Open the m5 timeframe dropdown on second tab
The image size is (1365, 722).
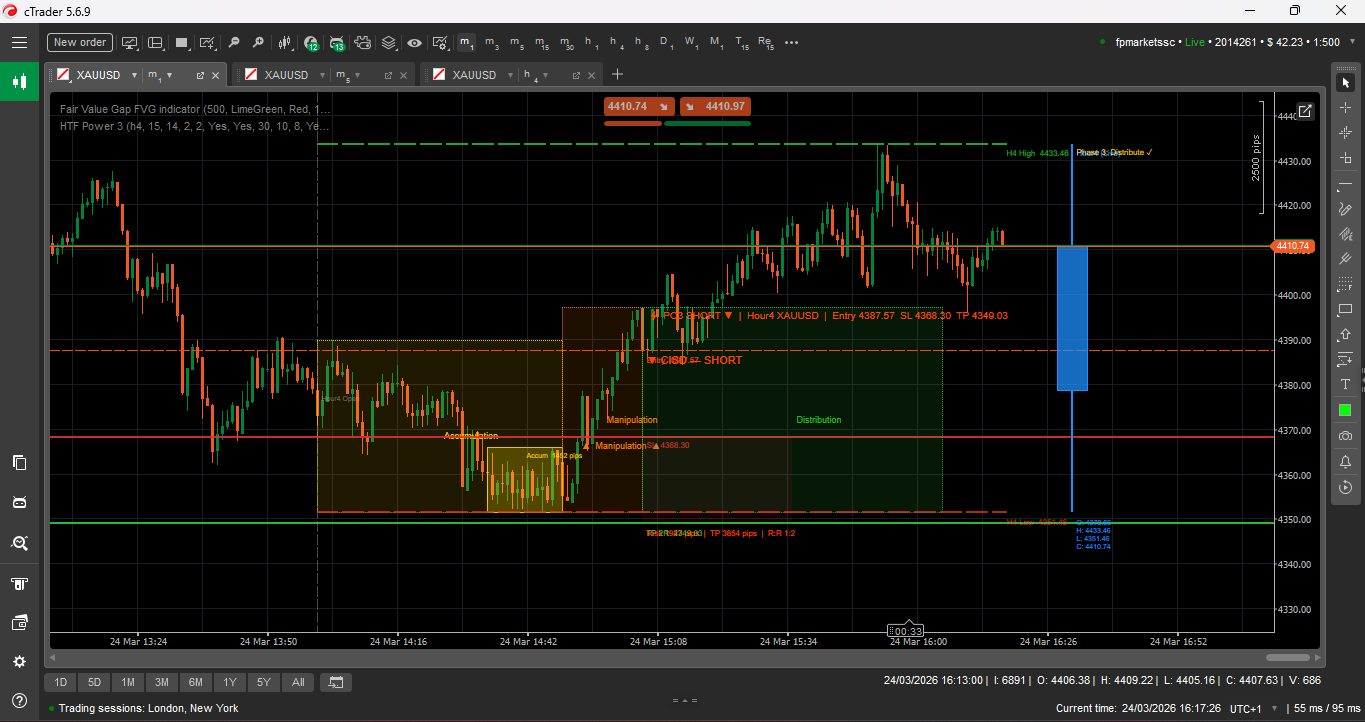(x=357, y=75)
